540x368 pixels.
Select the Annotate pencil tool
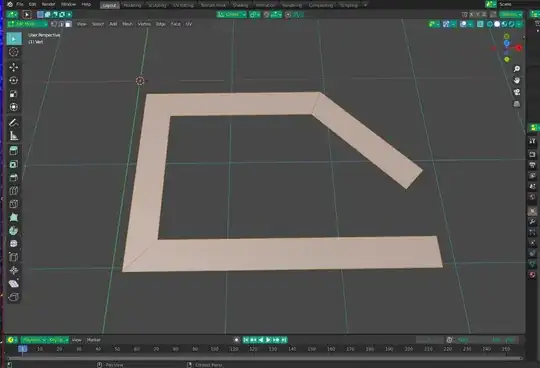coord(14,122)
